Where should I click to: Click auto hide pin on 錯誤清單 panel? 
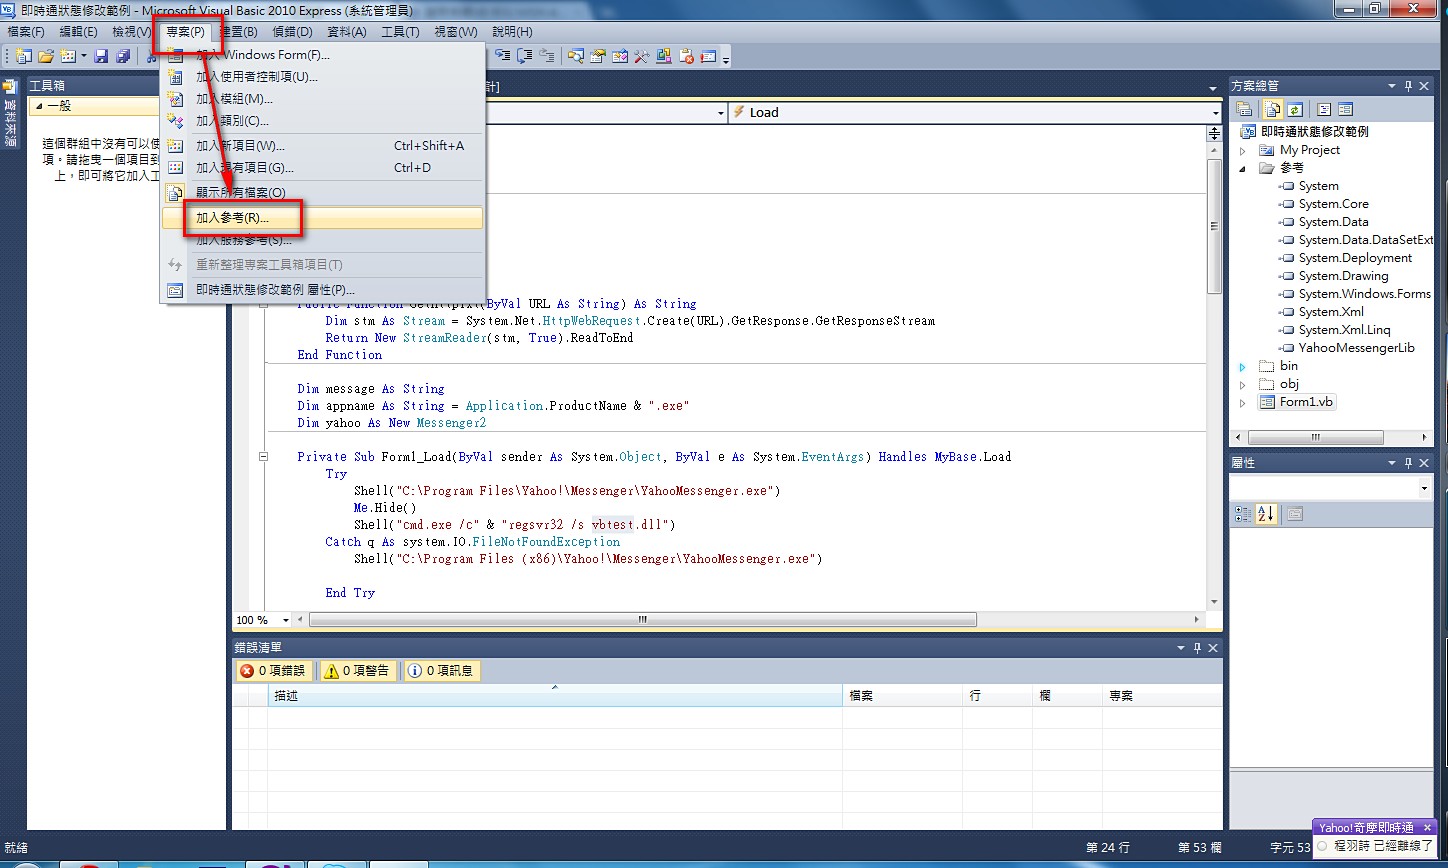click(x=1197, y=648)
